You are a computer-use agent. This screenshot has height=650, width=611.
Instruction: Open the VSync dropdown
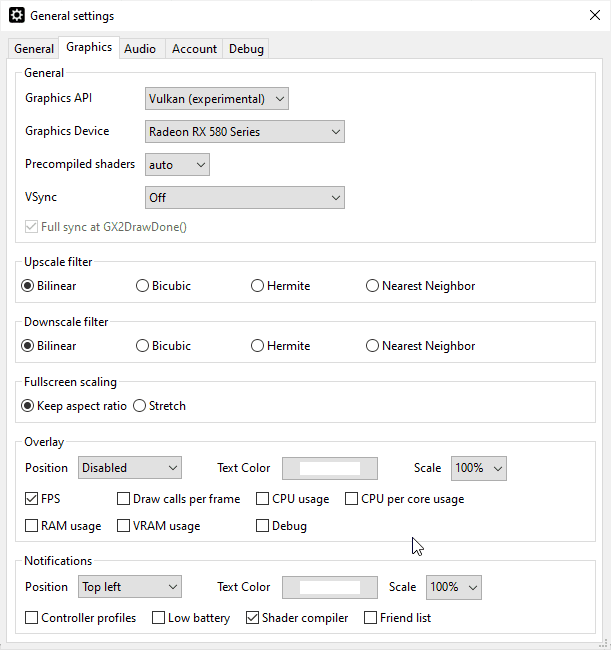click(x=245, y=198)
